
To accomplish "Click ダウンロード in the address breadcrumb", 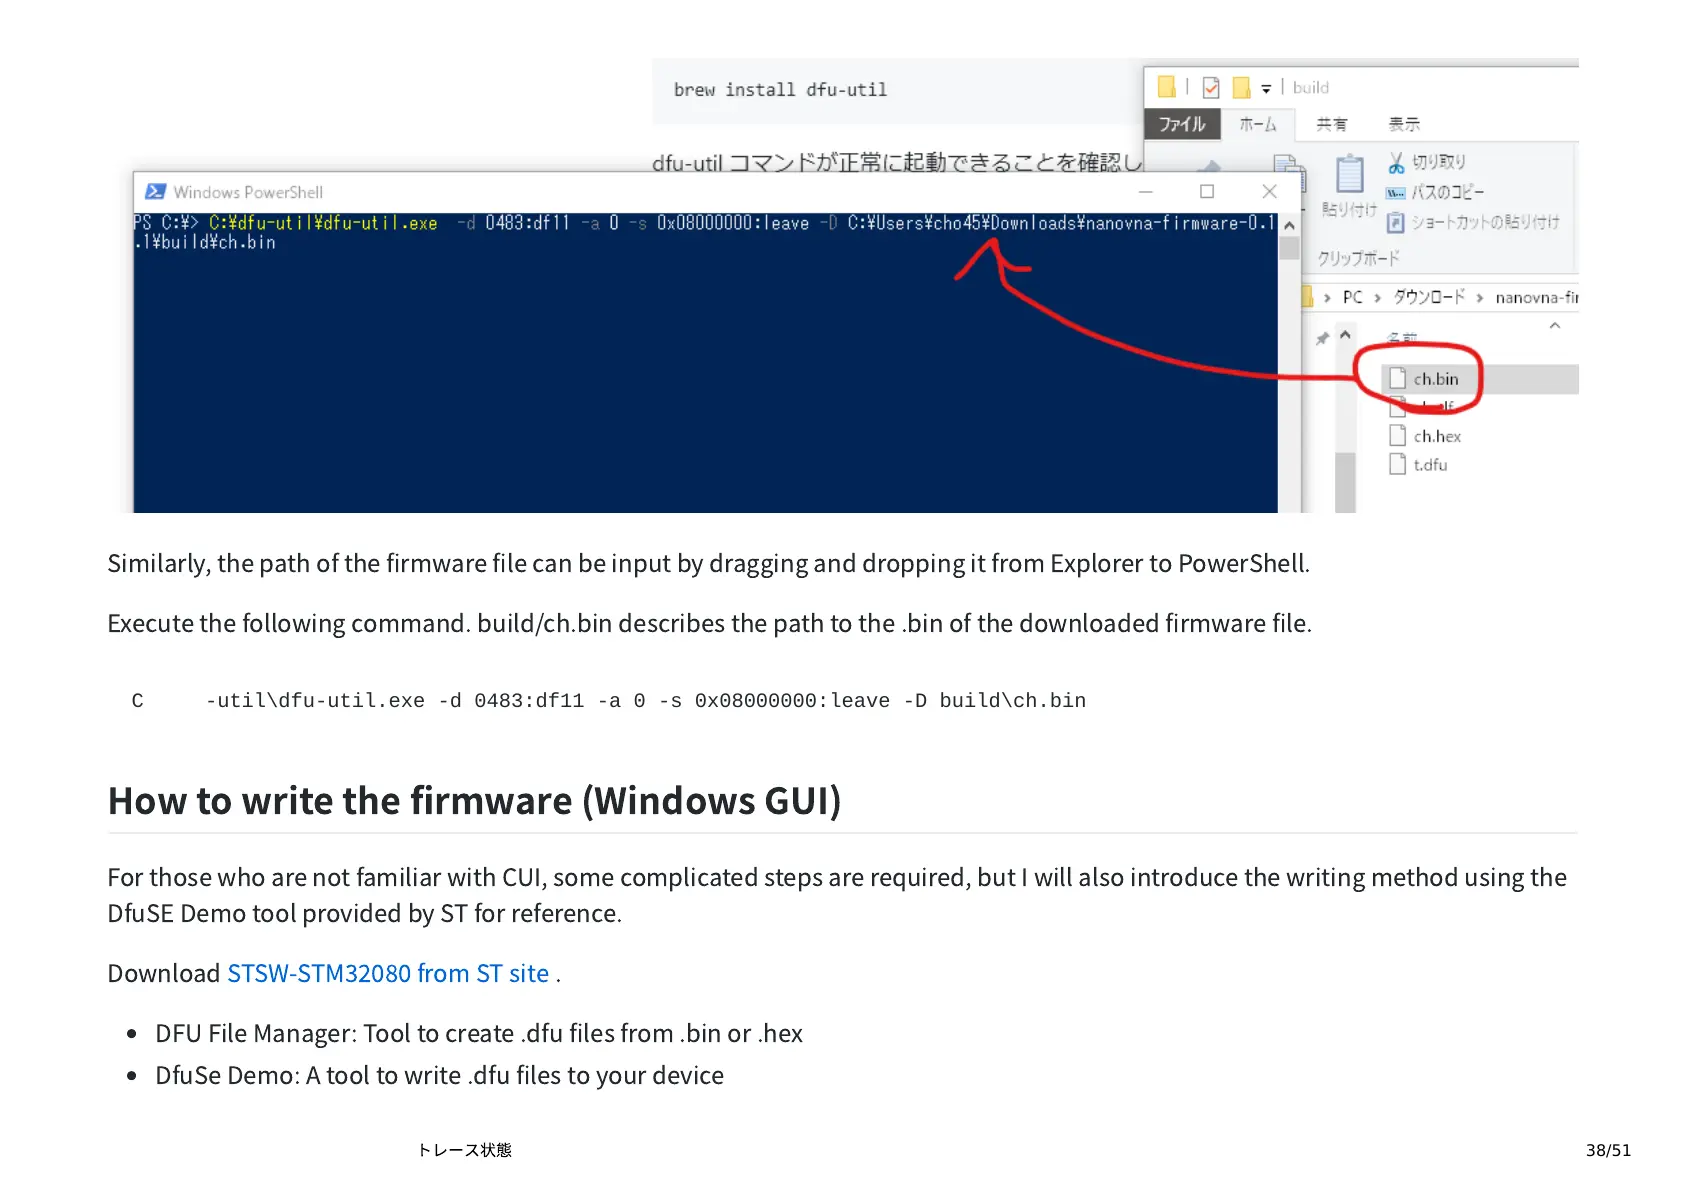I will pyautogui.click(x=1429, y=297).
